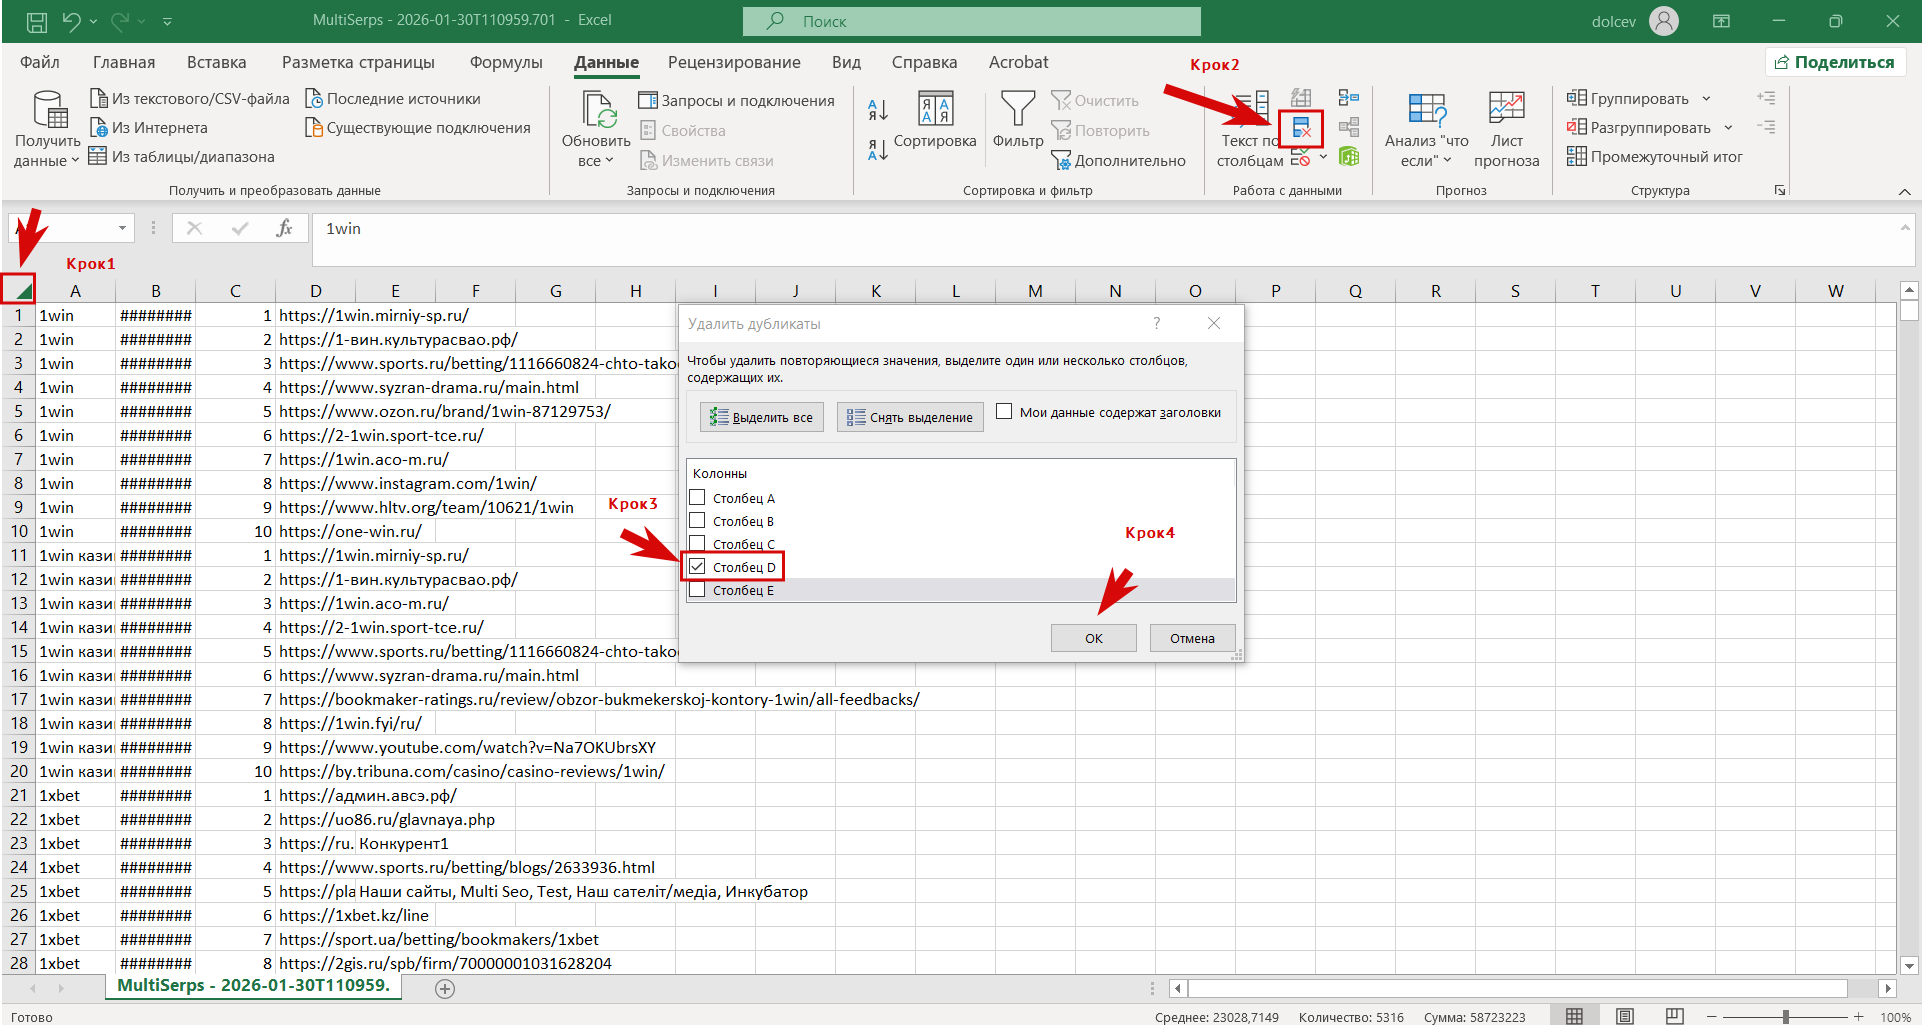Click the Save icon in title bar
Screen dimensions: 1922x1025
click(36, 21)
